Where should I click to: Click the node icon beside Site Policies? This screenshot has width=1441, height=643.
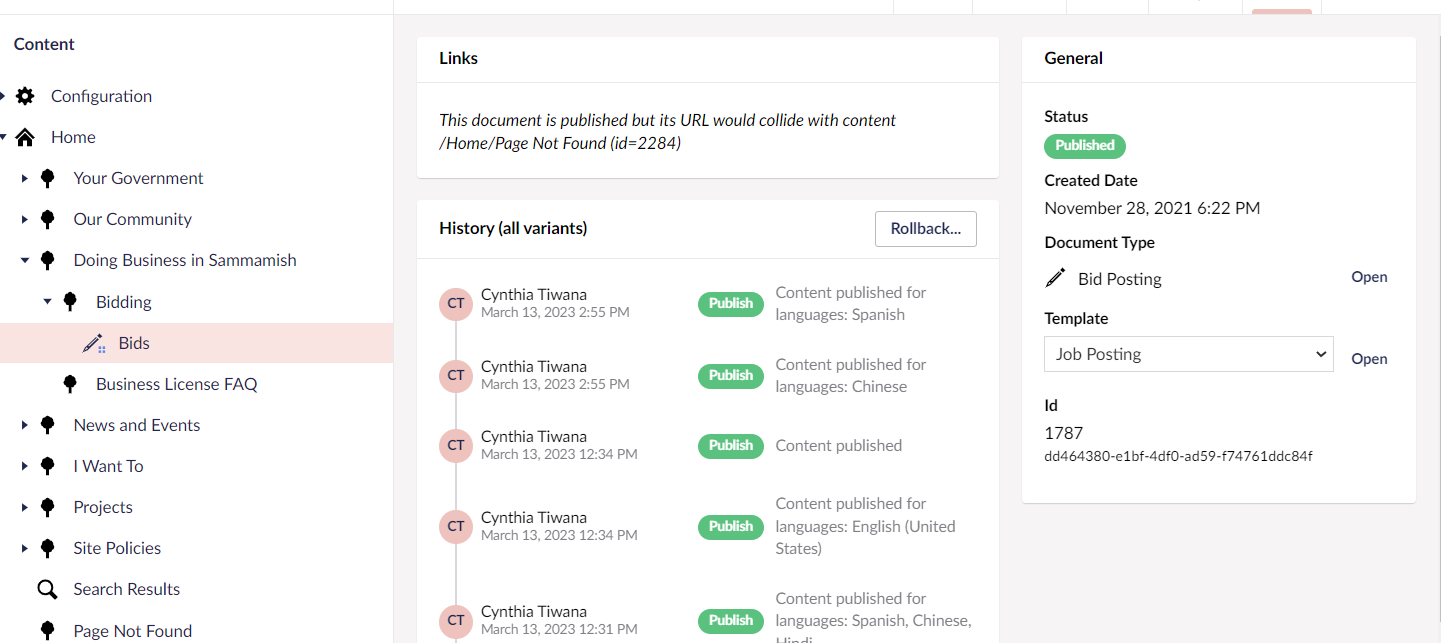click(47, 548)
